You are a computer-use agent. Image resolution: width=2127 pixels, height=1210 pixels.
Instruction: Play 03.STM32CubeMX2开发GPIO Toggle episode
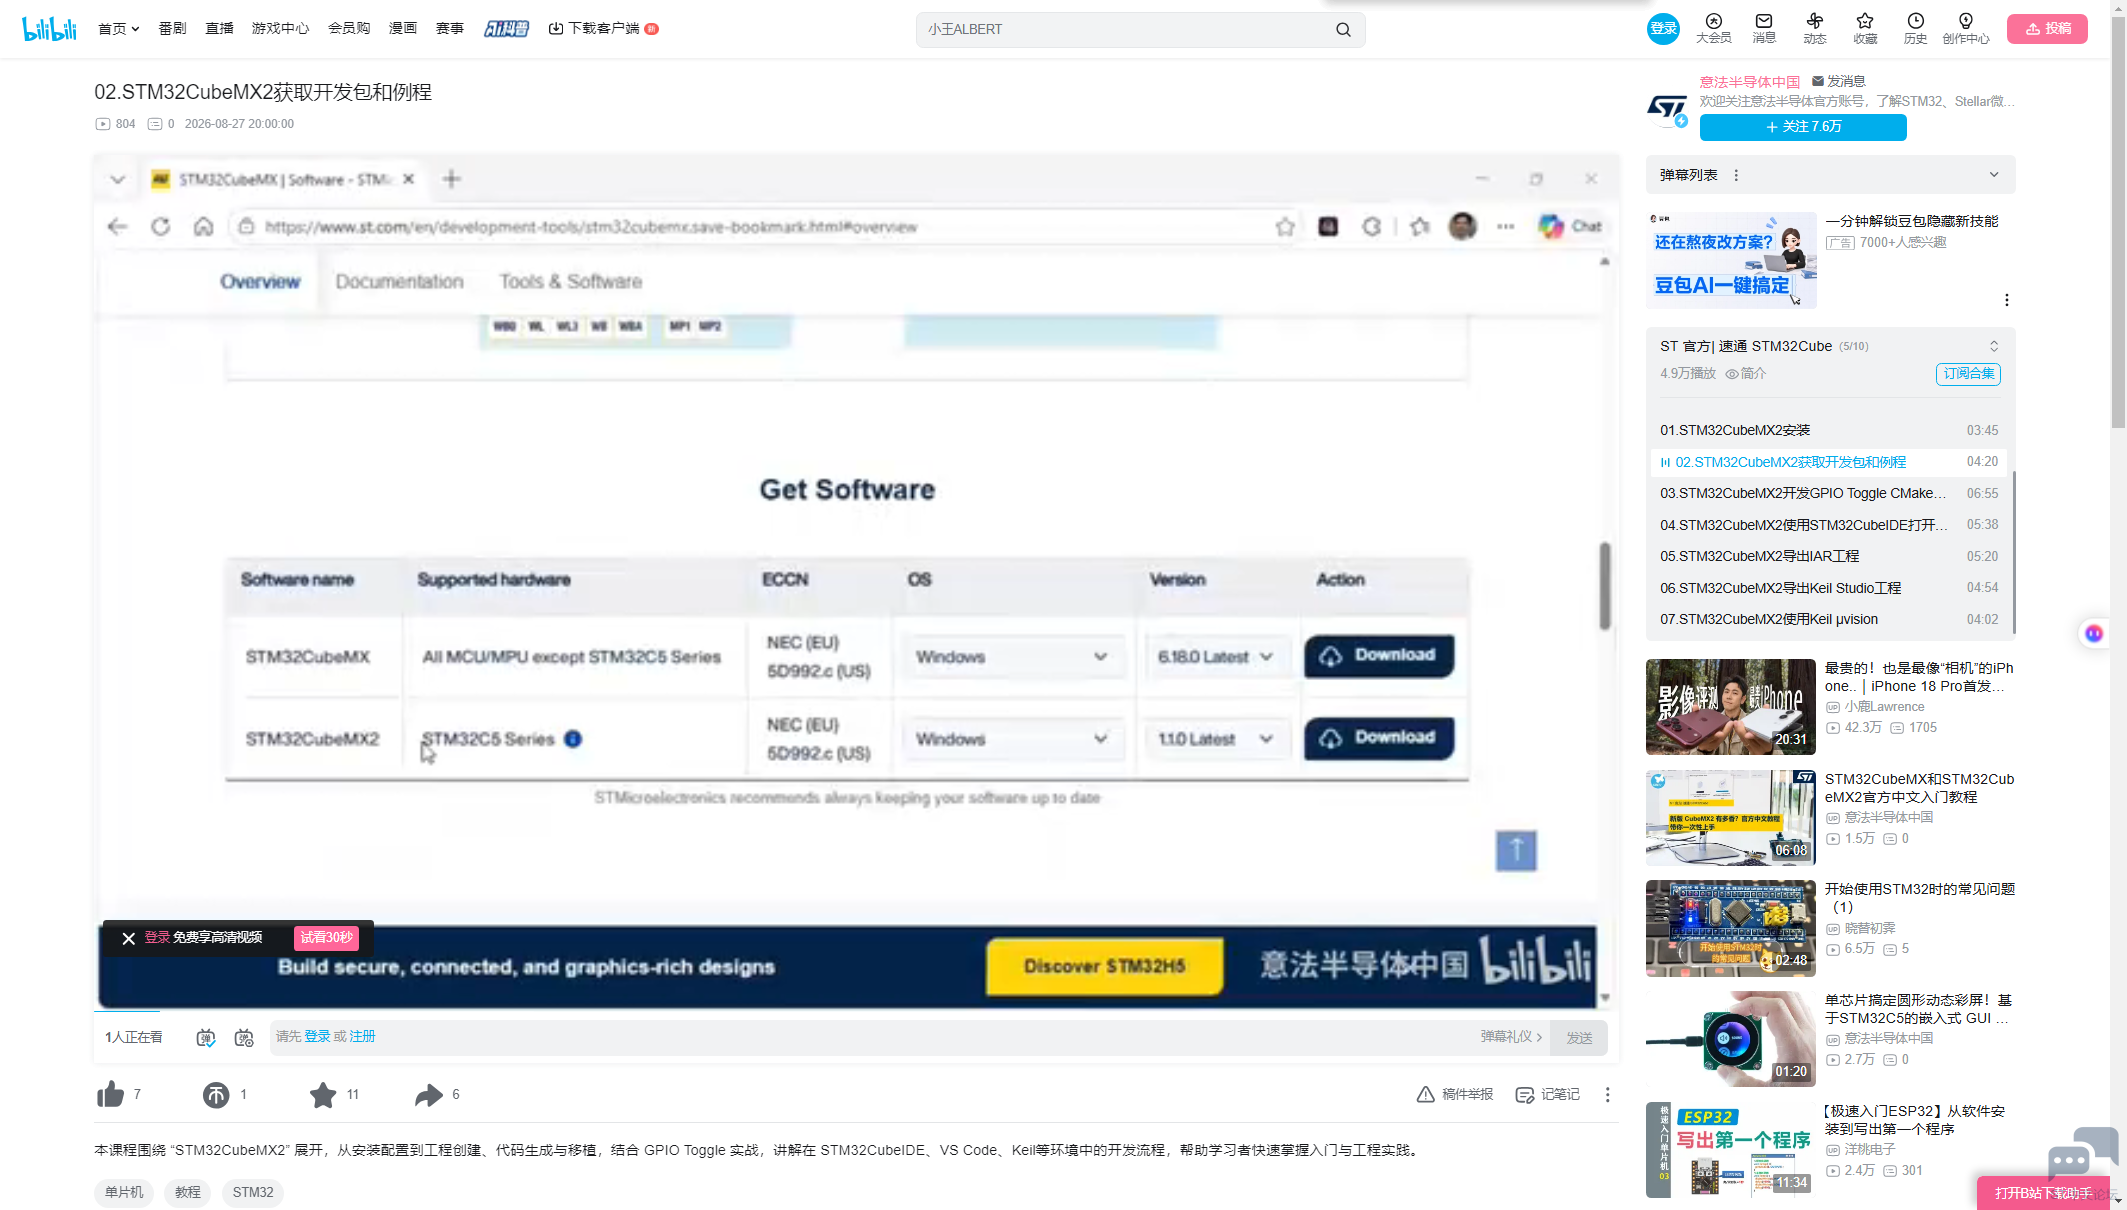1829,494
